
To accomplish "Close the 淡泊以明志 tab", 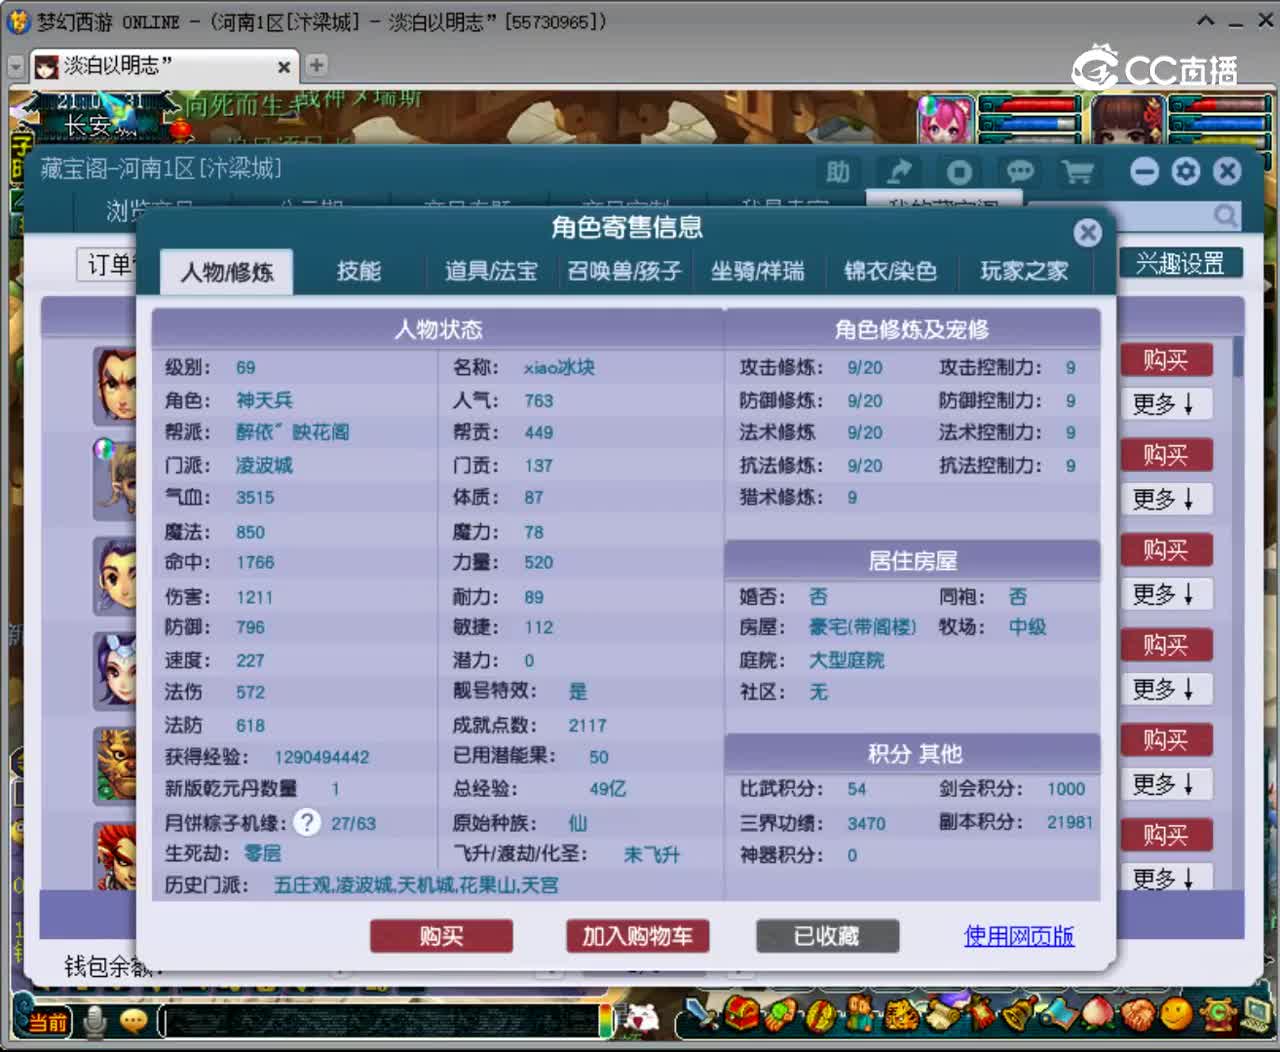I will 284,67.
